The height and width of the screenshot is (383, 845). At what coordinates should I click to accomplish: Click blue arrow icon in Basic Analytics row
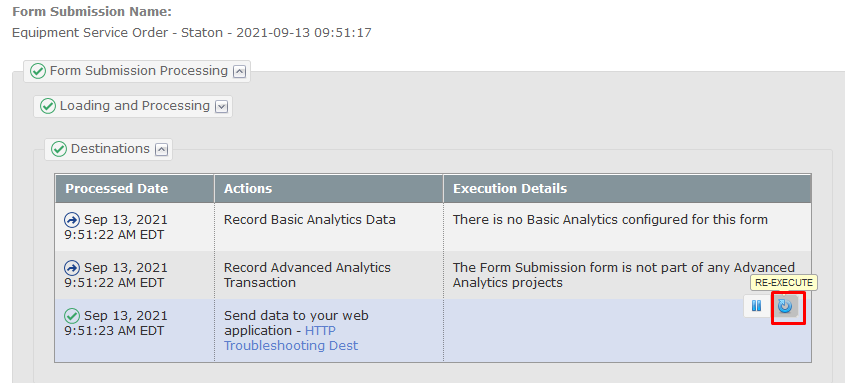coord(72,220)
